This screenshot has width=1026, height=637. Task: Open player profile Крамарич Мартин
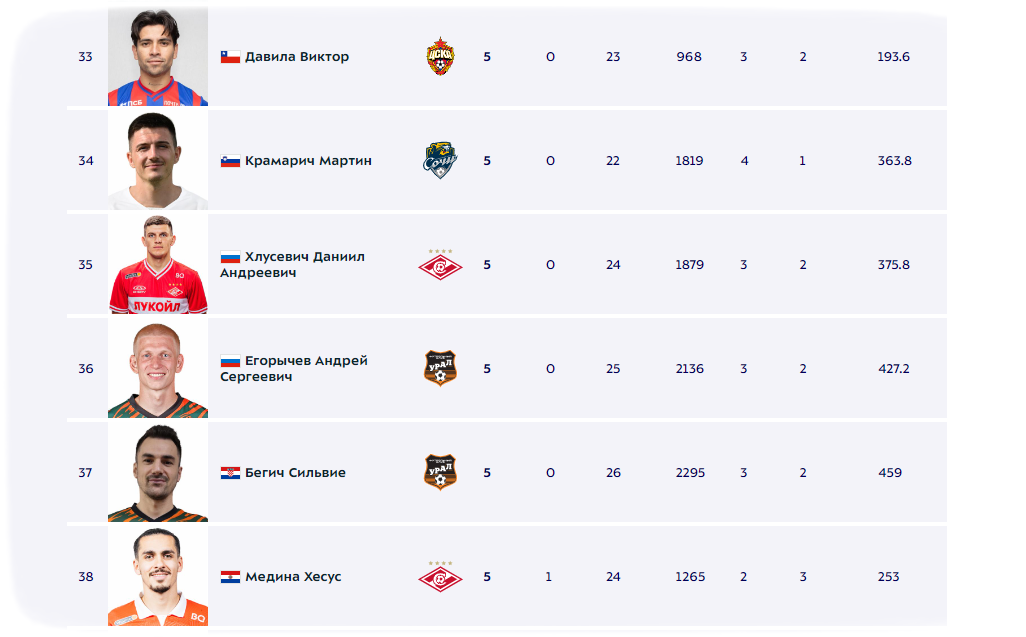[x=308, y=161]
